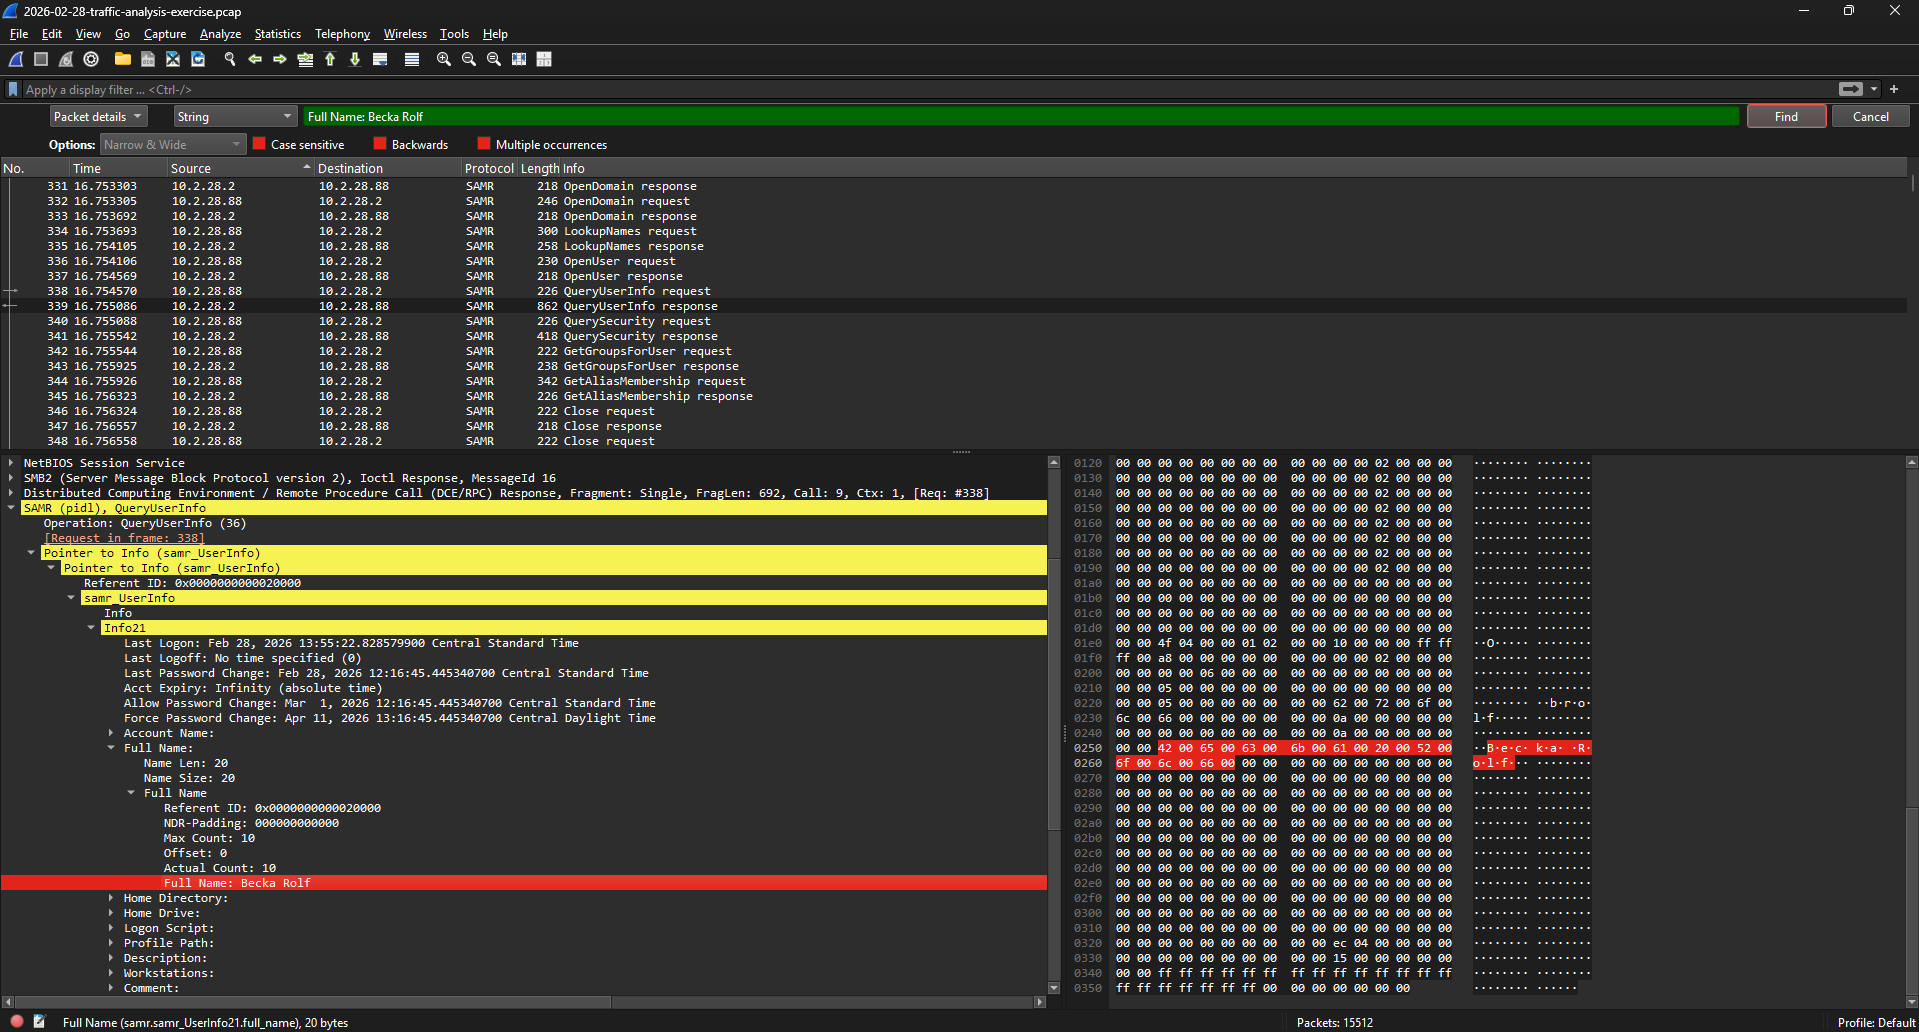Viewport: 1919px width, 1032px height.
Task: Open the Analyze menu
Action: click(220, 34)
